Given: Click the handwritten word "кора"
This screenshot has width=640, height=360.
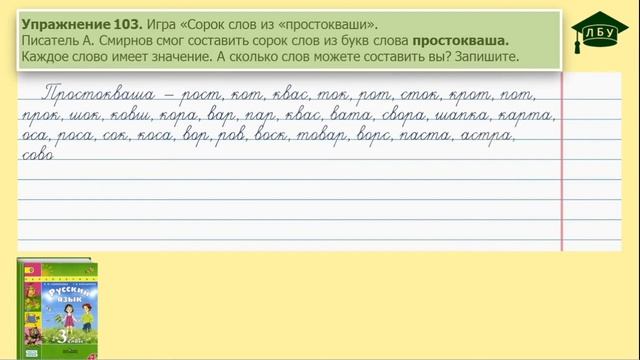Looking at the screenshot, I should (179, 117).
